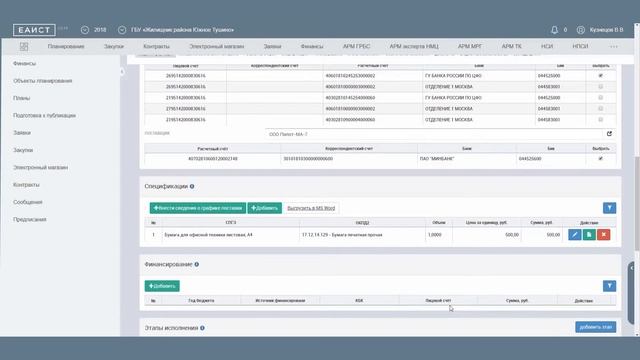This screenshot has width=640, height=360.
Task: Open the user profile icon by Кузнецов В.В.
Action: click(580, 30)
